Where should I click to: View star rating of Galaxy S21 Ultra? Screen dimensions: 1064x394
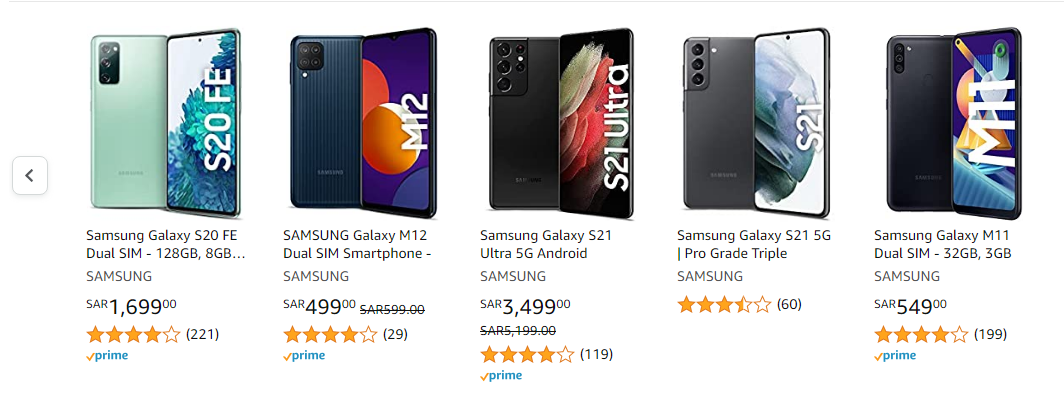(527, 355)
